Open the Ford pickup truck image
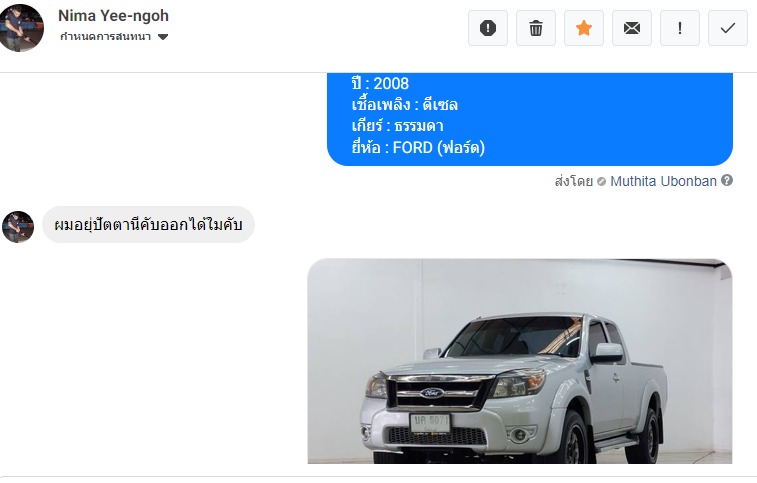757x483 pixels. [520, 361]
